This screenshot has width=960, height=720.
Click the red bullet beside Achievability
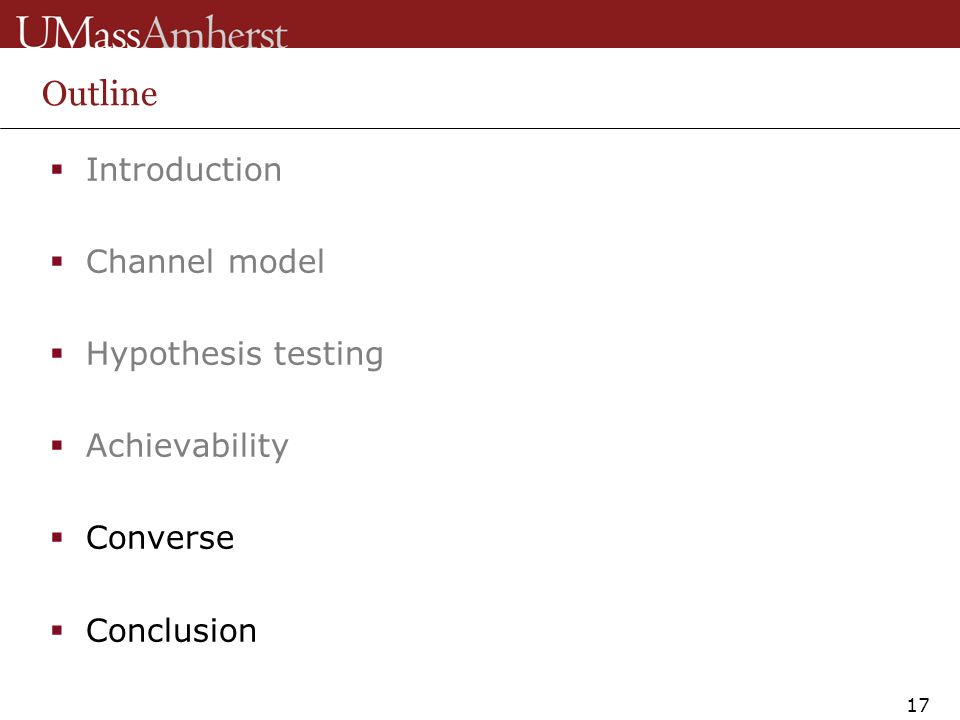pos(58,445)
